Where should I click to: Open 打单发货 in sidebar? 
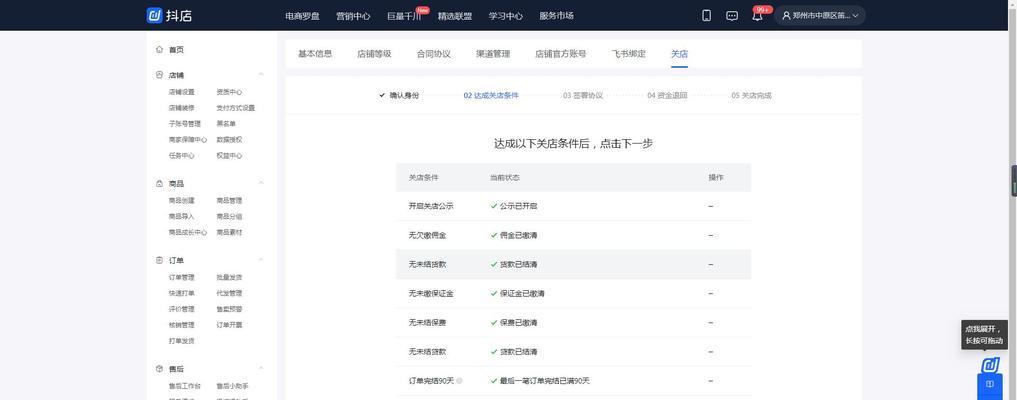coord(182,340)
